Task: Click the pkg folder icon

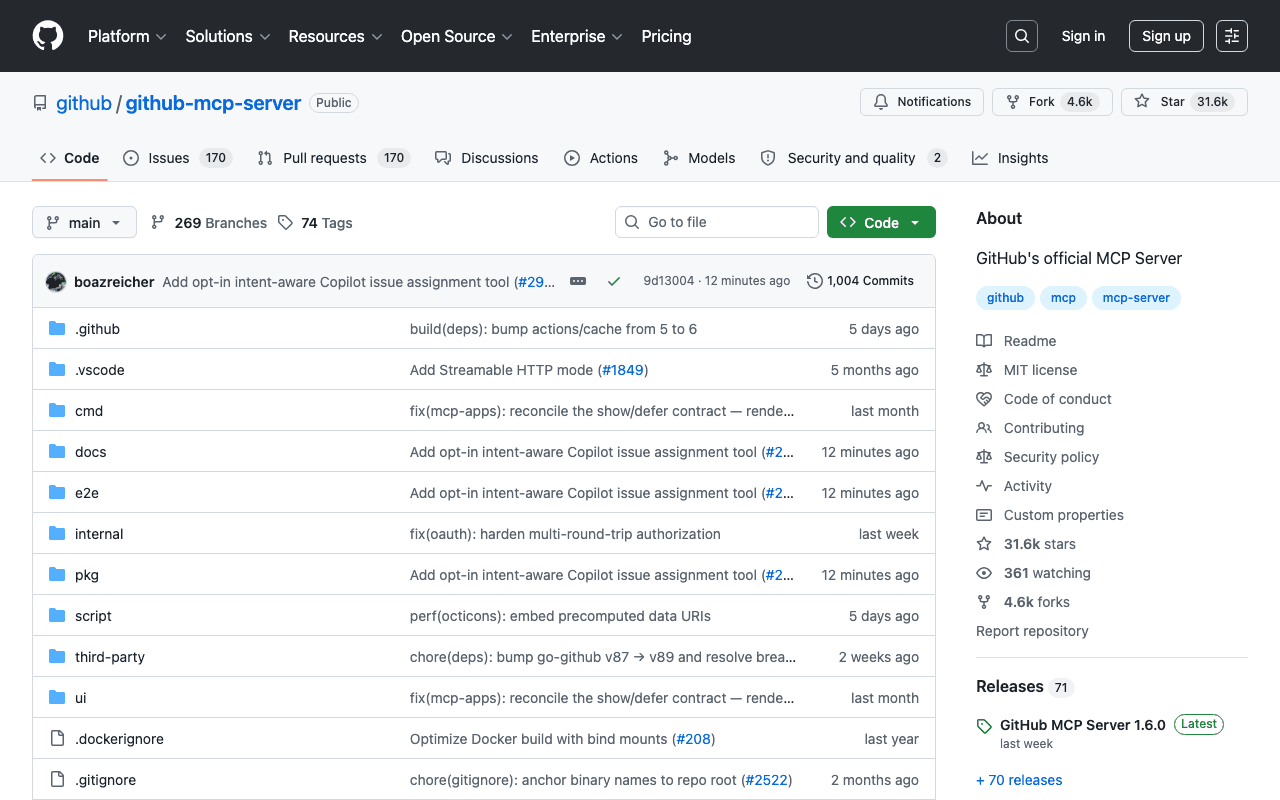Action: click(x=57, y=575)
